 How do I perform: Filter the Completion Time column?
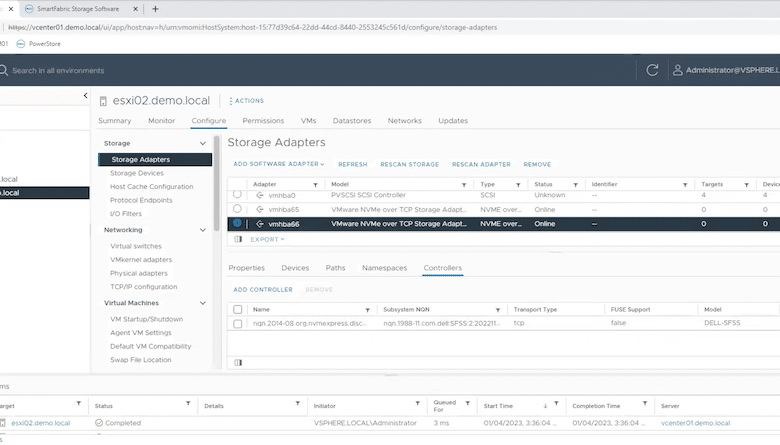pyautogui.click(x=645, y=403)
